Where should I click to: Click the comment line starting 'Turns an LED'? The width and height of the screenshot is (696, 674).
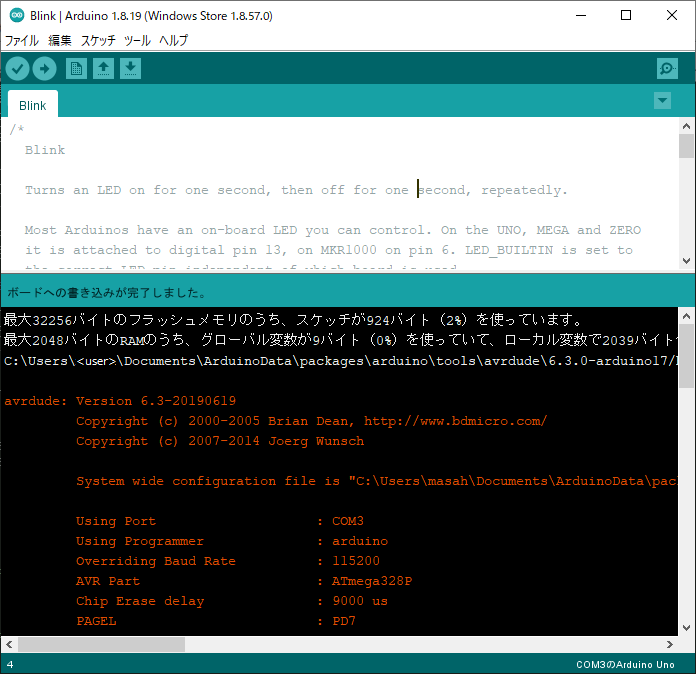coord(296,190)
